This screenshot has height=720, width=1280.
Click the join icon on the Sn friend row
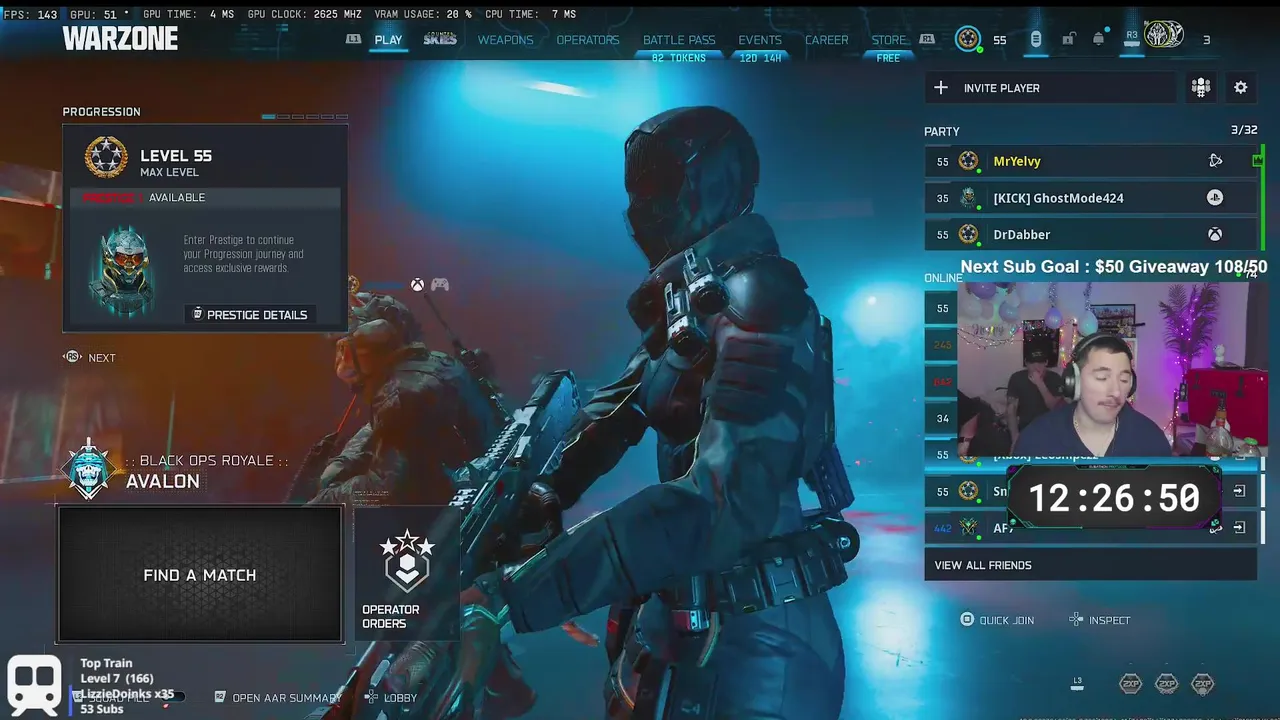(1239, 491)
